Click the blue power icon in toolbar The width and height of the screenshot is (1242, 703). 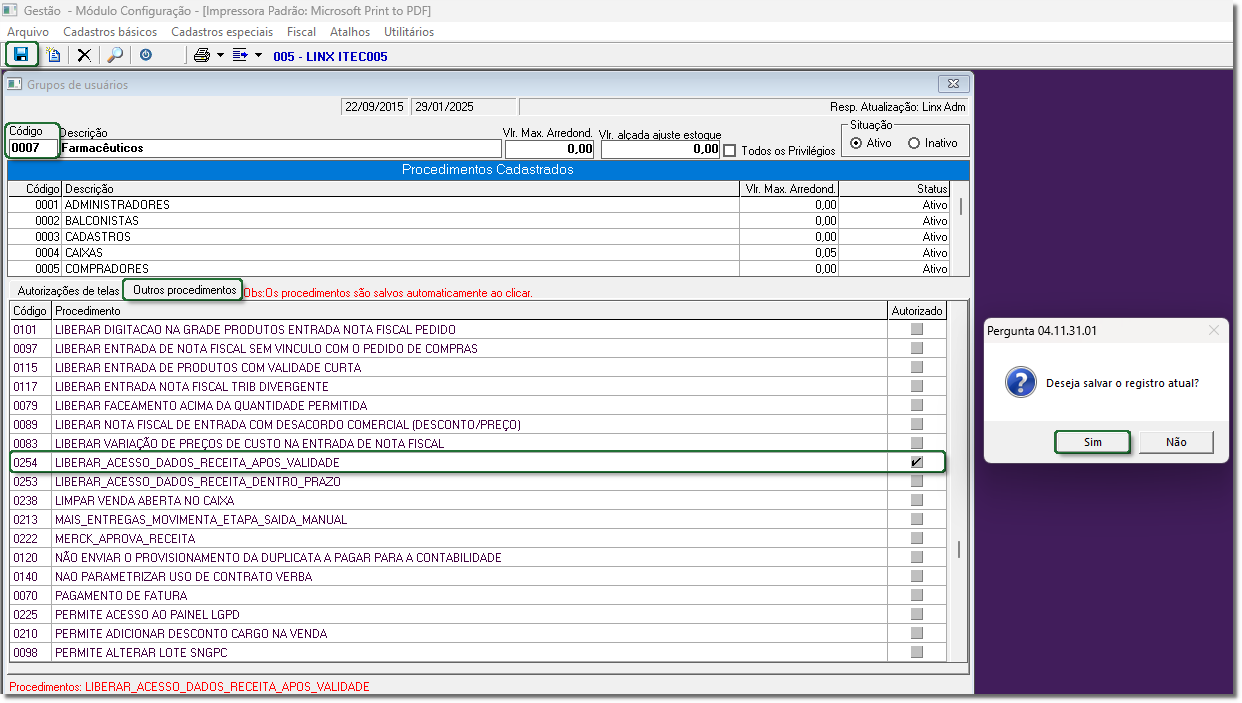(146, 56)
